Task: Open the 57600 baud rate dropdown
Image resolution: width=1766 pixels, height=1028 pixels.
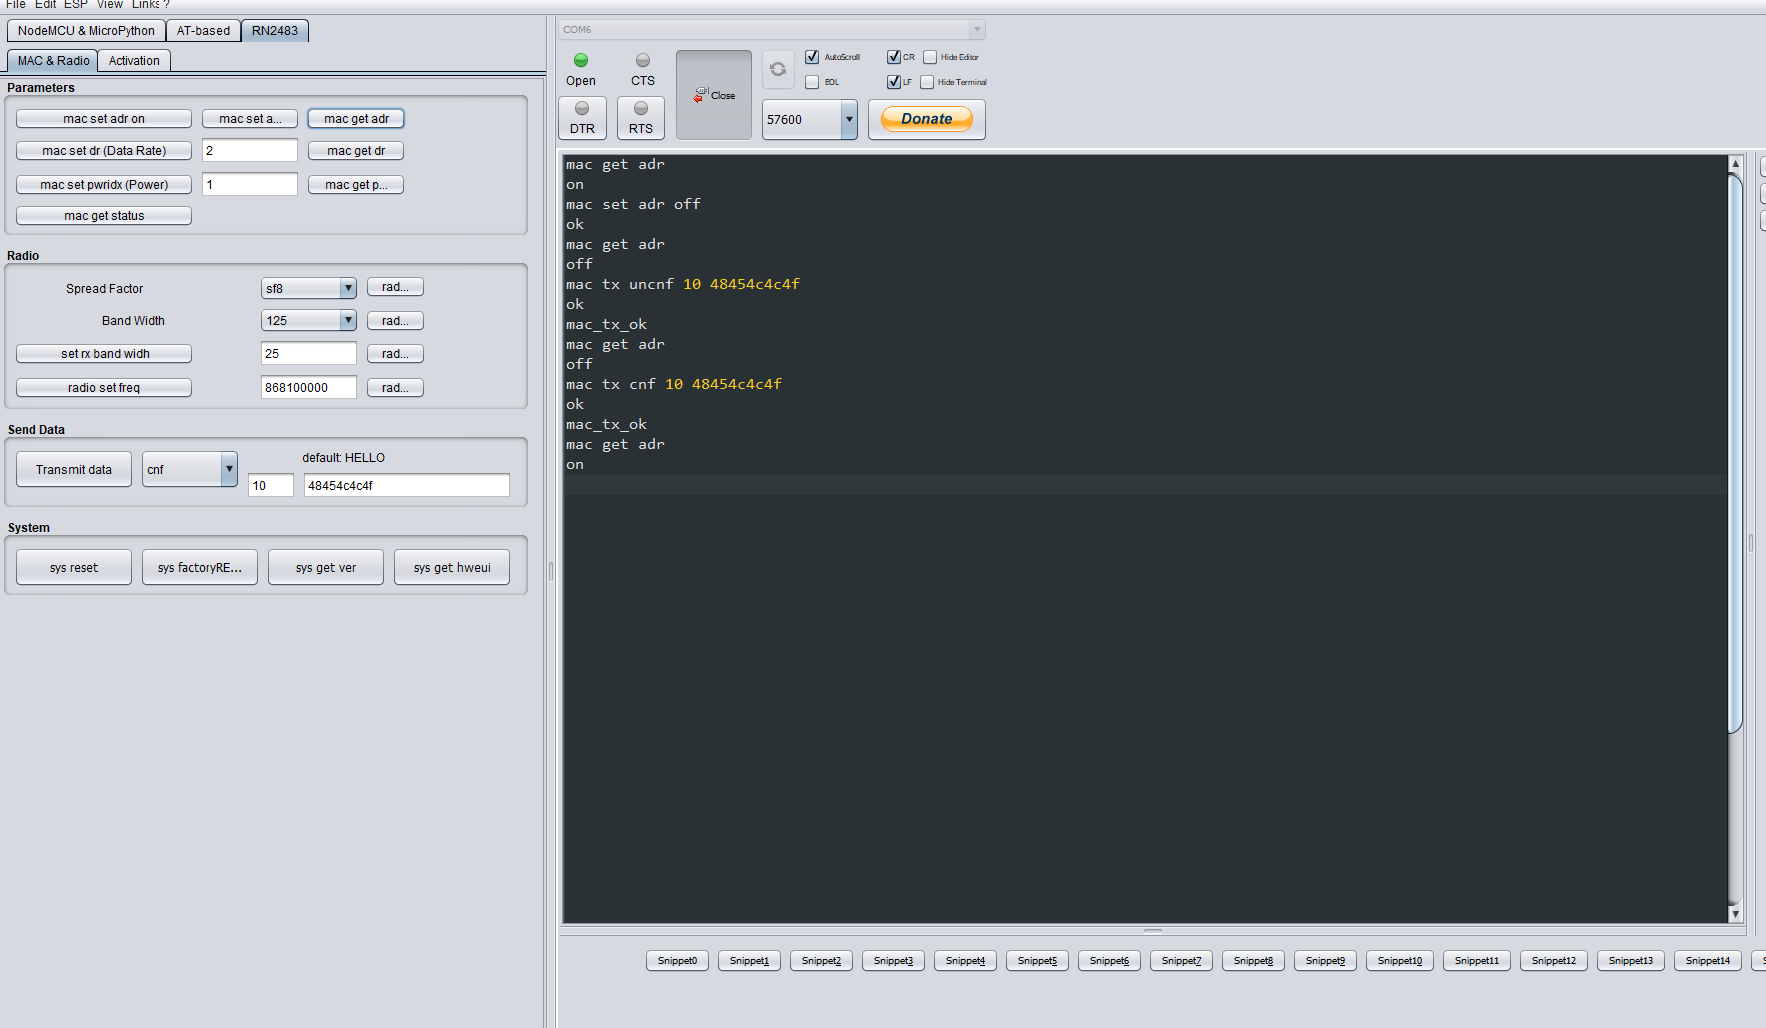Action: tap(809, 119)
